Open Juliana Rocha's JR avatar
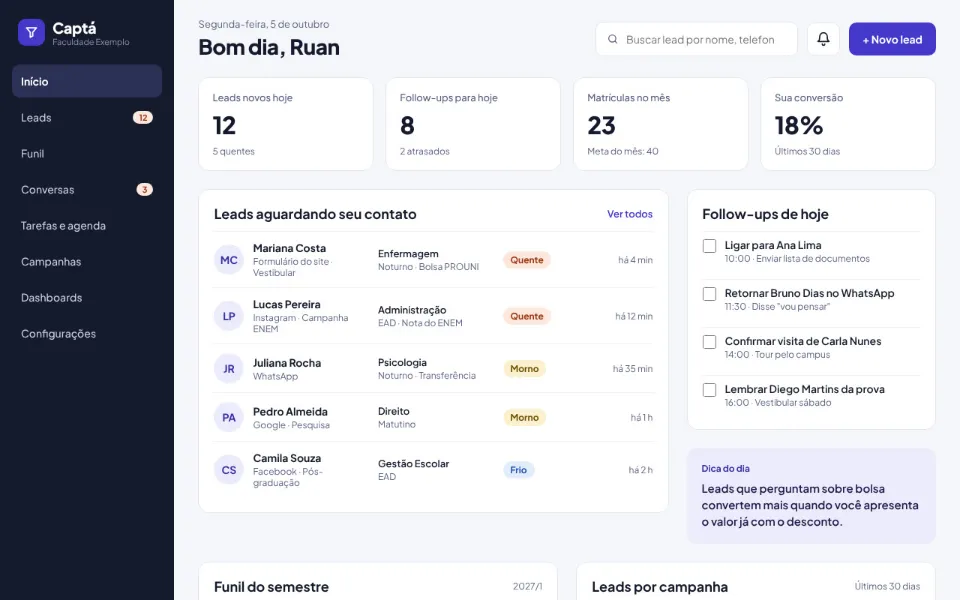 click(228, 369)
